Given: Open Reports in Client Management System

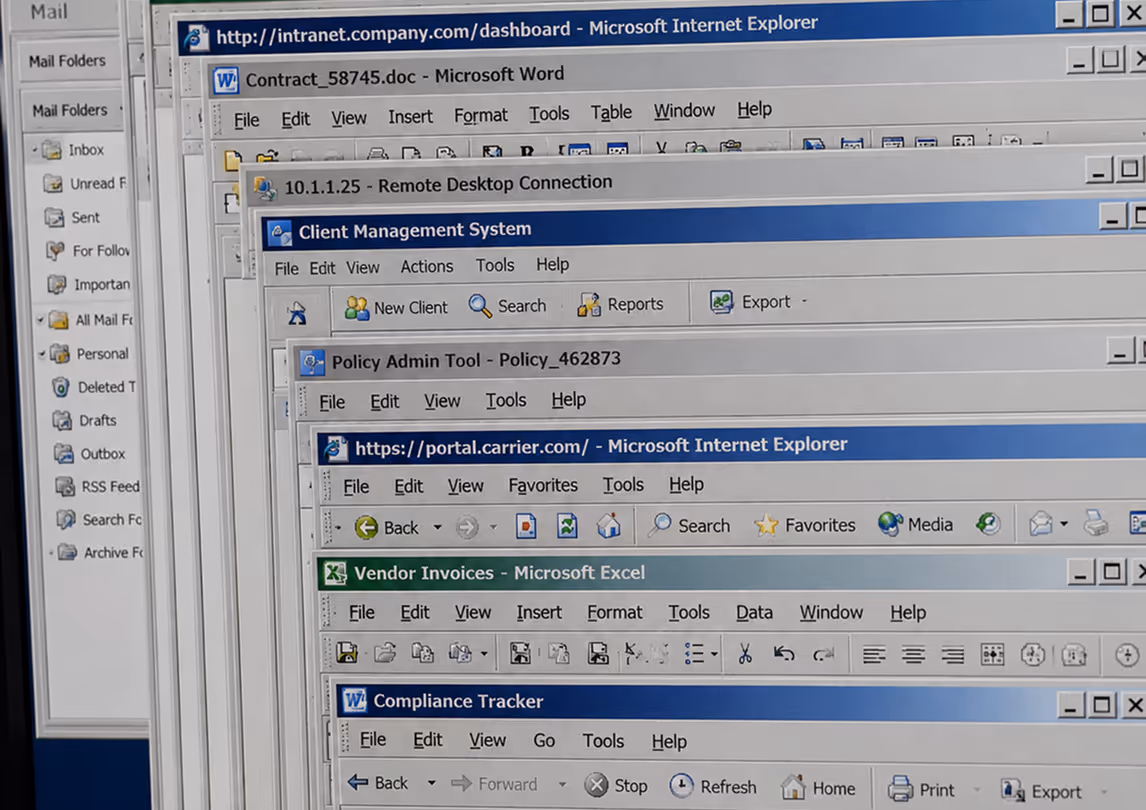Looking at the screenshot, I should 621,304.
